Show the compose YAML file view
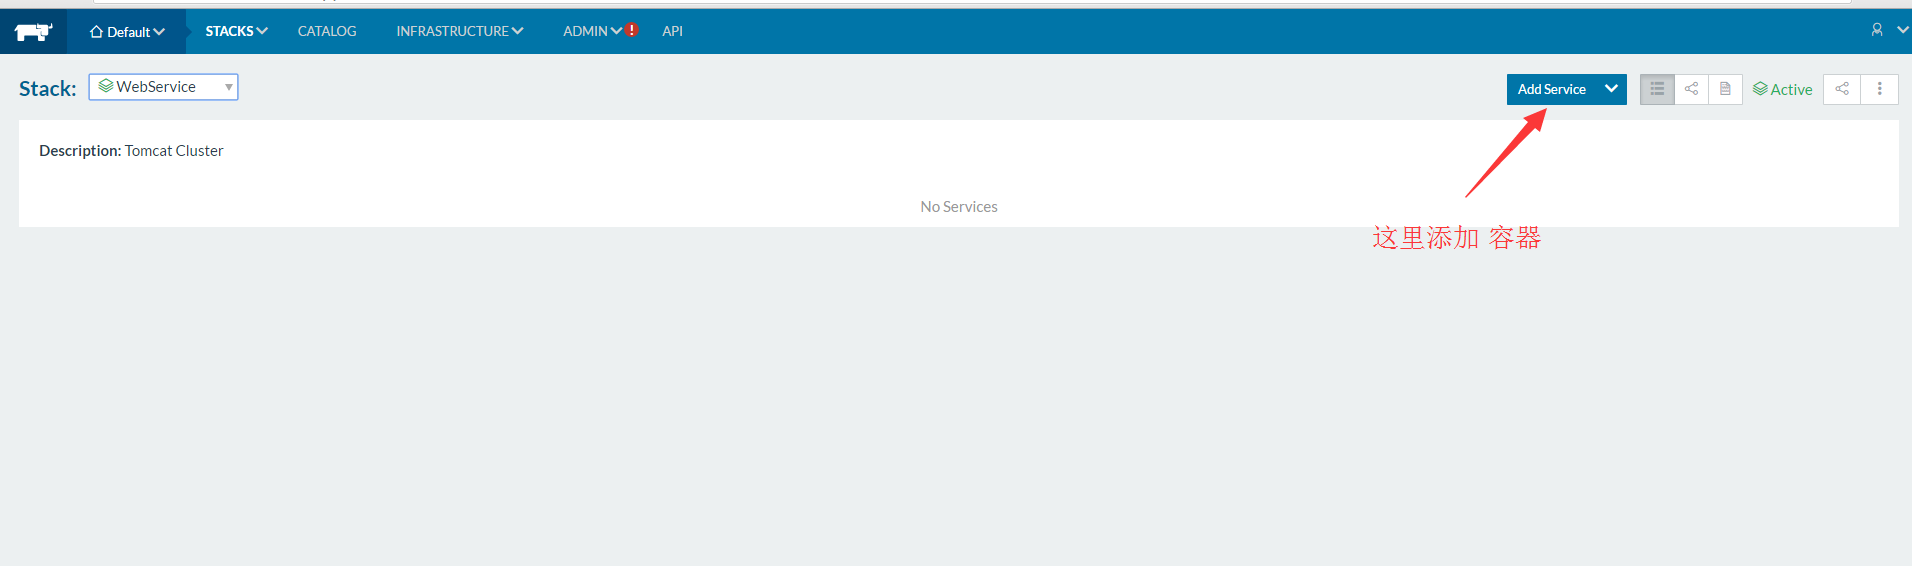The height and width of the screenshot is (566, 1912). (1725, 89)
